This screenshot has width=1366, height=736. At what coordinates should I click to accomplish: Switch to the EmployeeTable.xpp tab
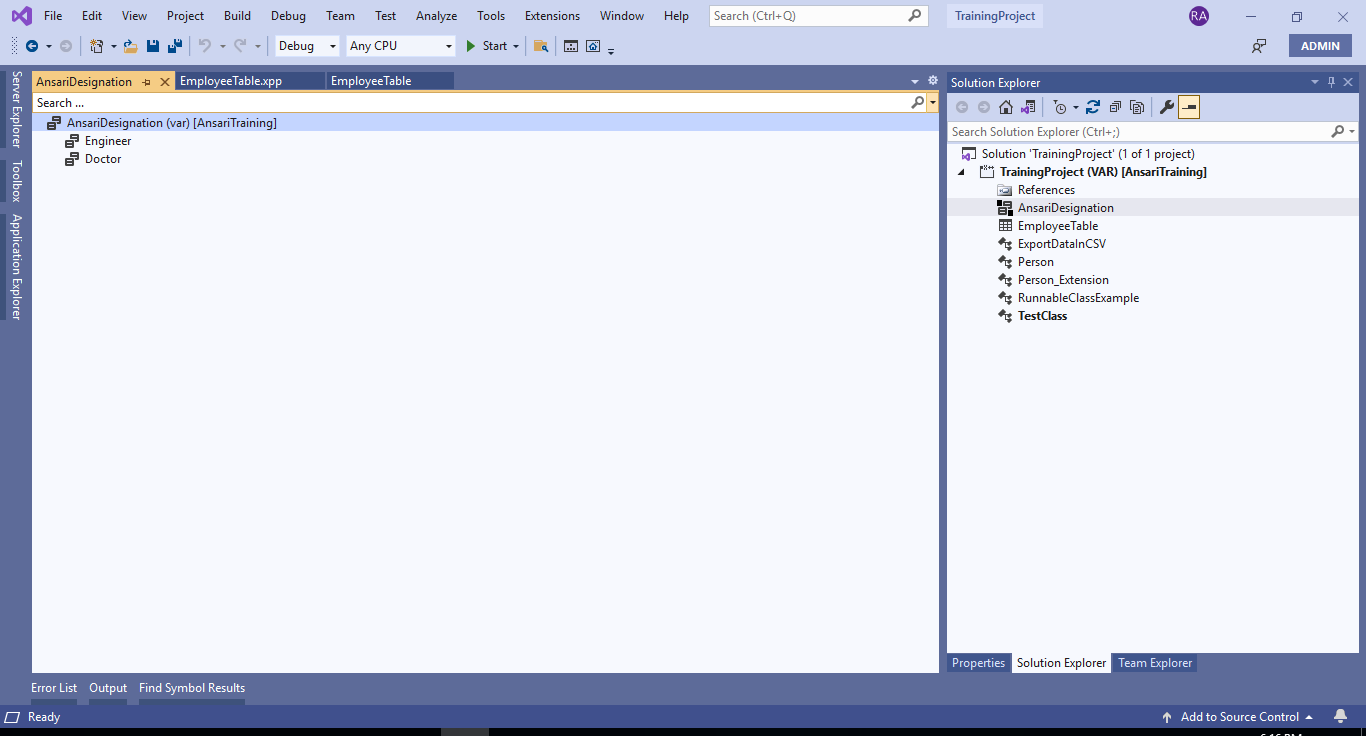click(231, 81)
